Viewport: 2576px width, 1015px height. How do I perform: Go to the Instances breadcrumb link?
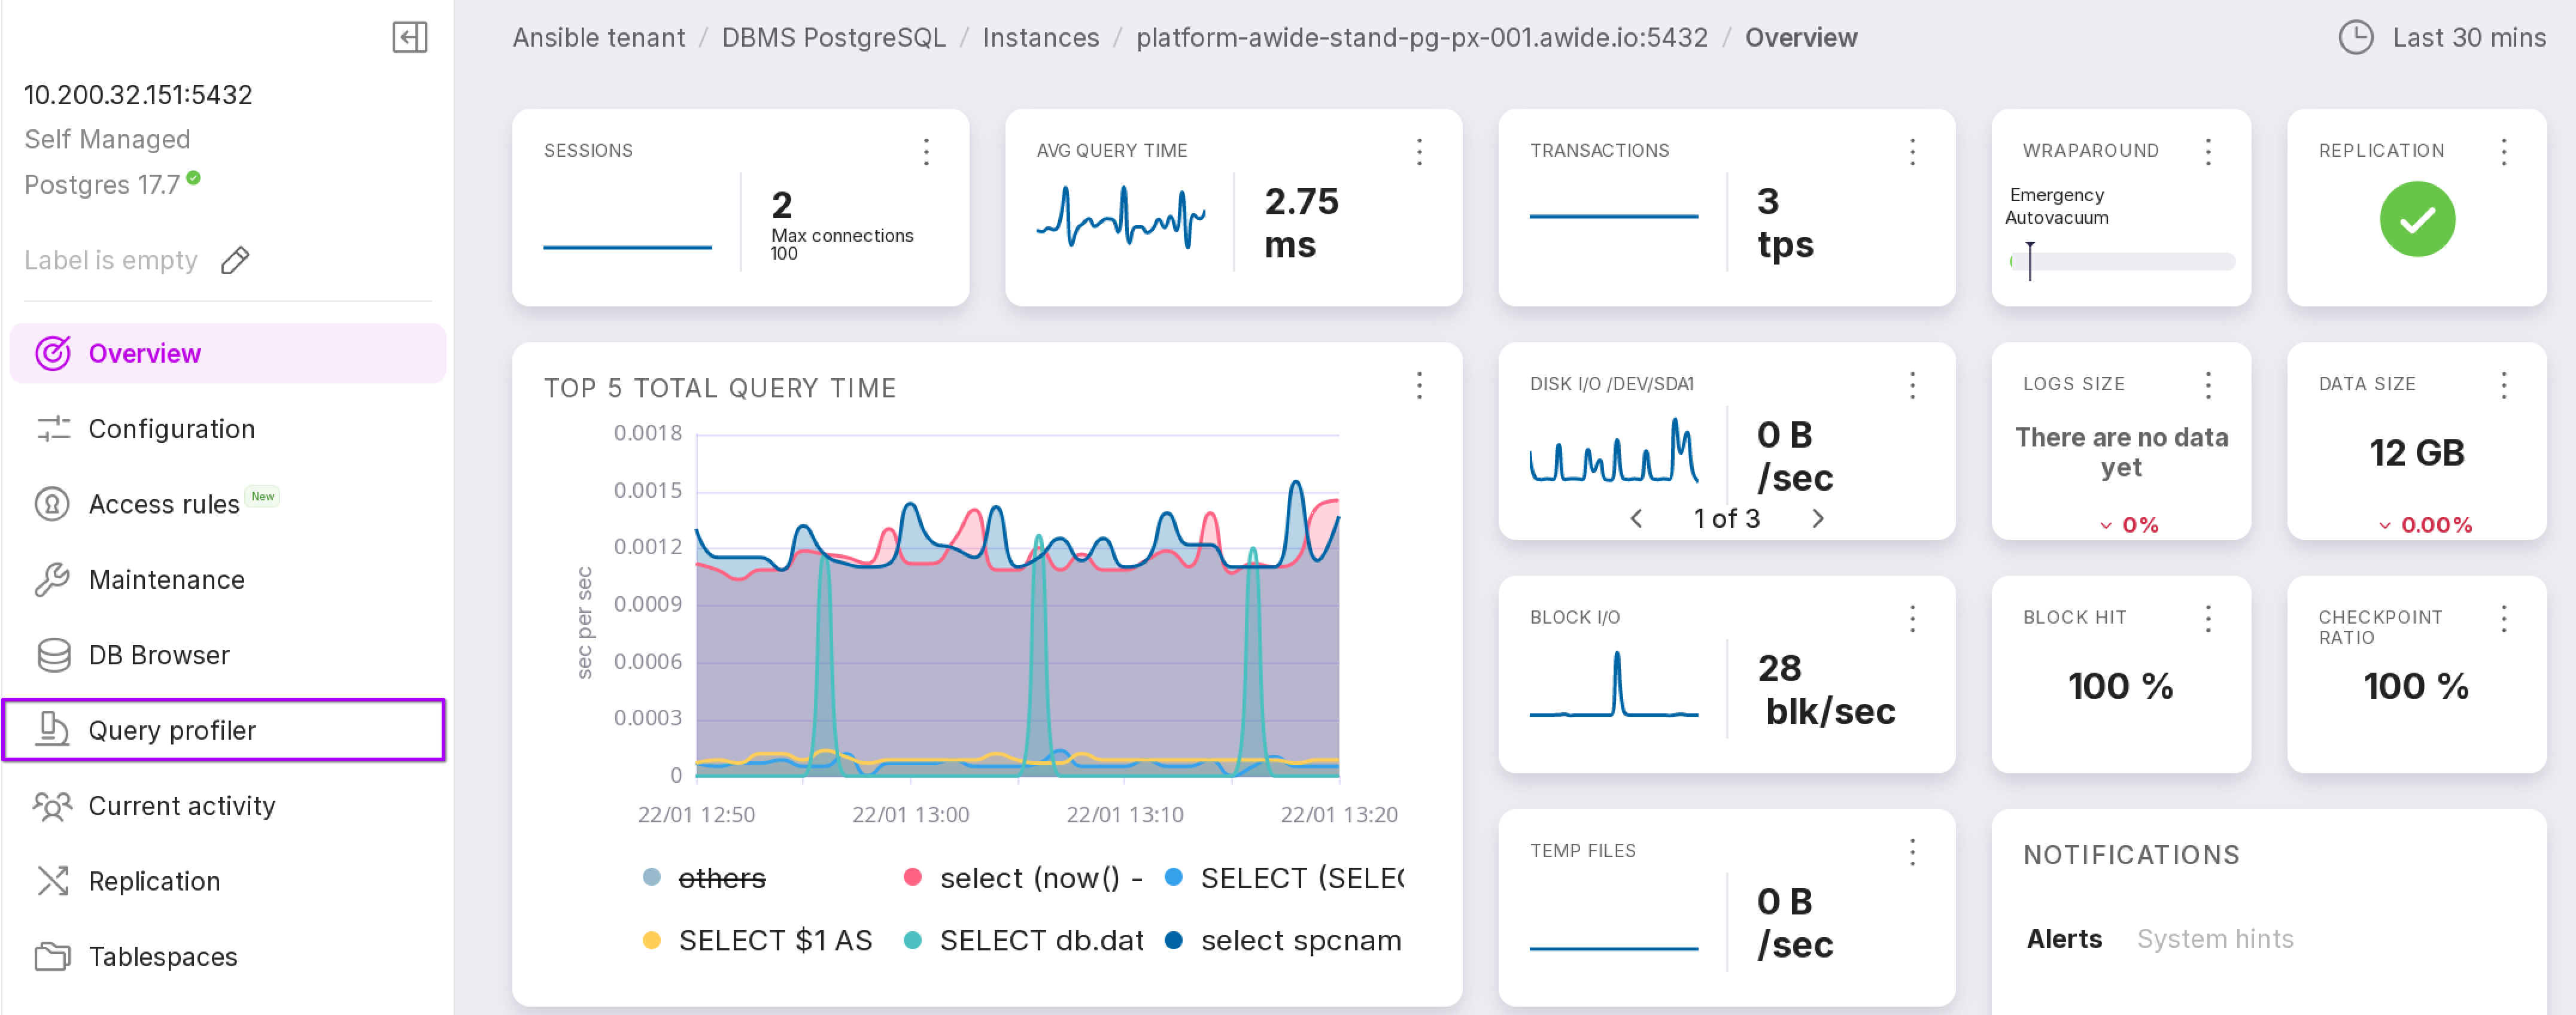[x=1040, y=37]
